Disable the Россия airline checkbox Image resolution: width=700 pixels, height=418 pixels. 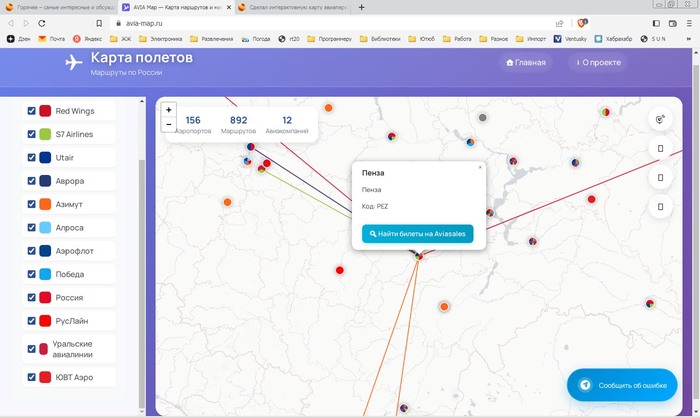(32, 297)
